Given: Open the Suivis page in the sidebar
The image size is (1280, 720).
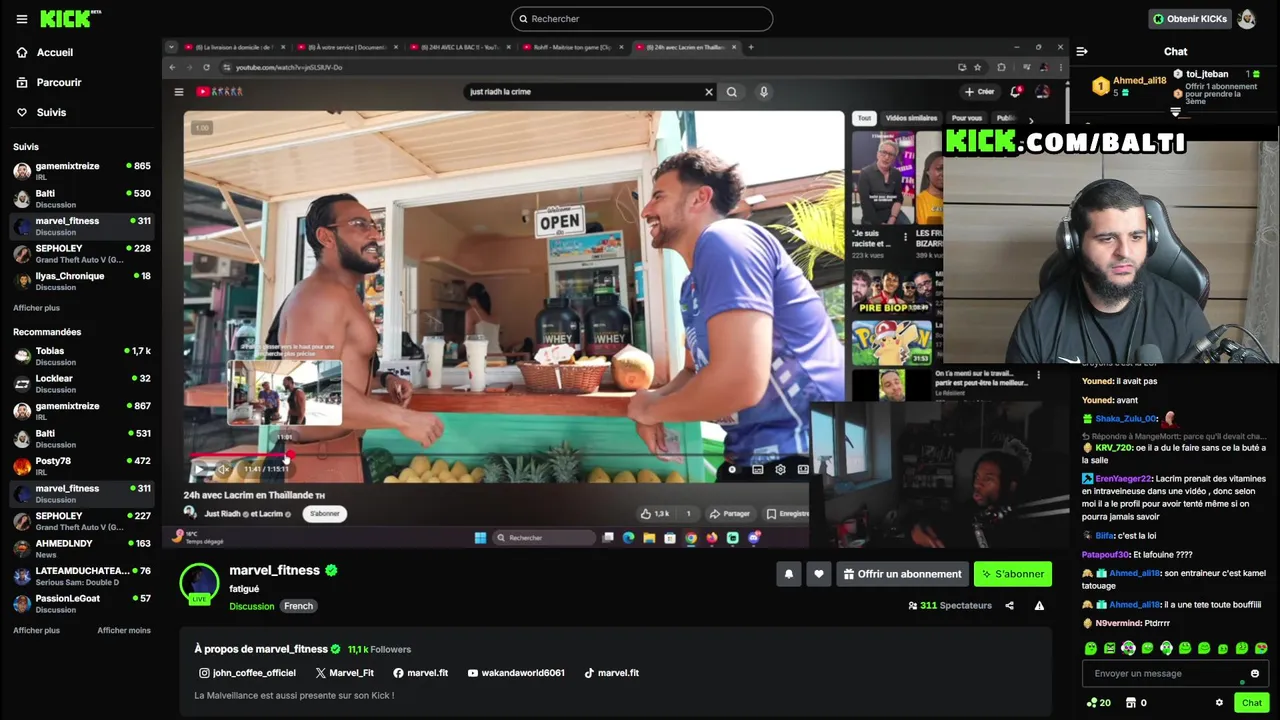Looking at the screenshot, I should point(42,112).
